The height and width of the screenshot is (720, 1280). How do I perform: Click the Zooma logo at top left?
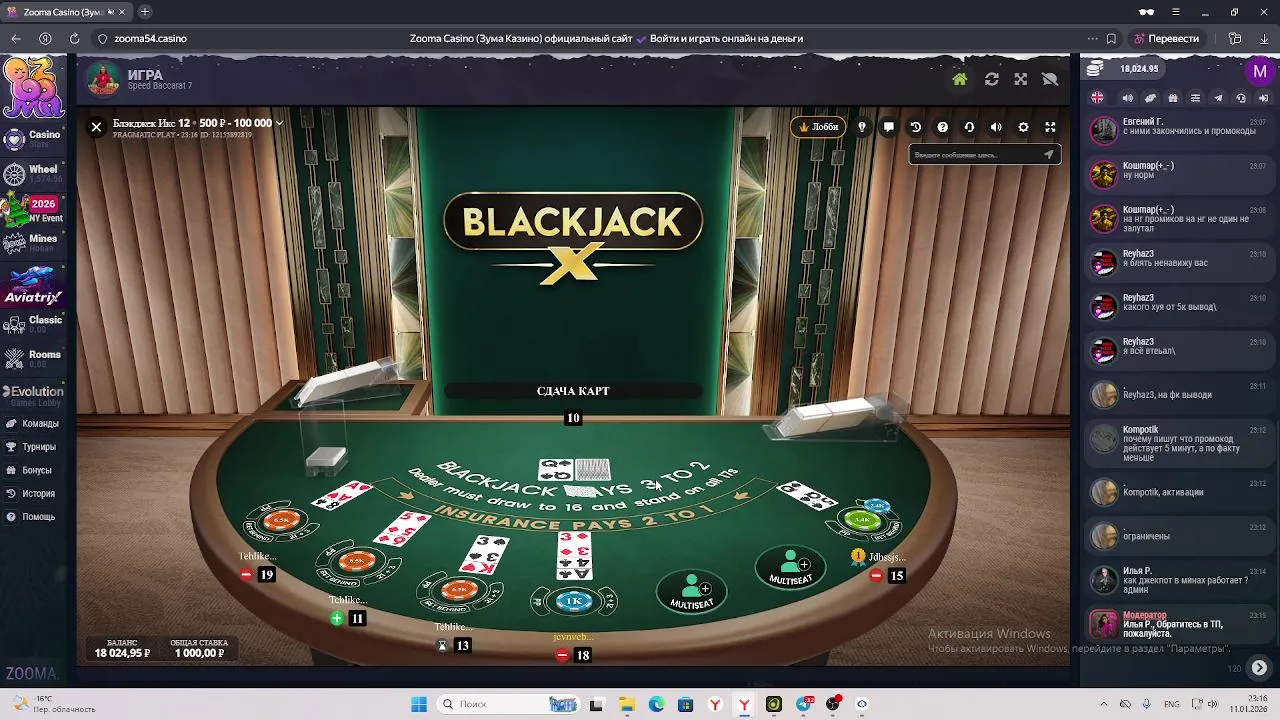33,87
